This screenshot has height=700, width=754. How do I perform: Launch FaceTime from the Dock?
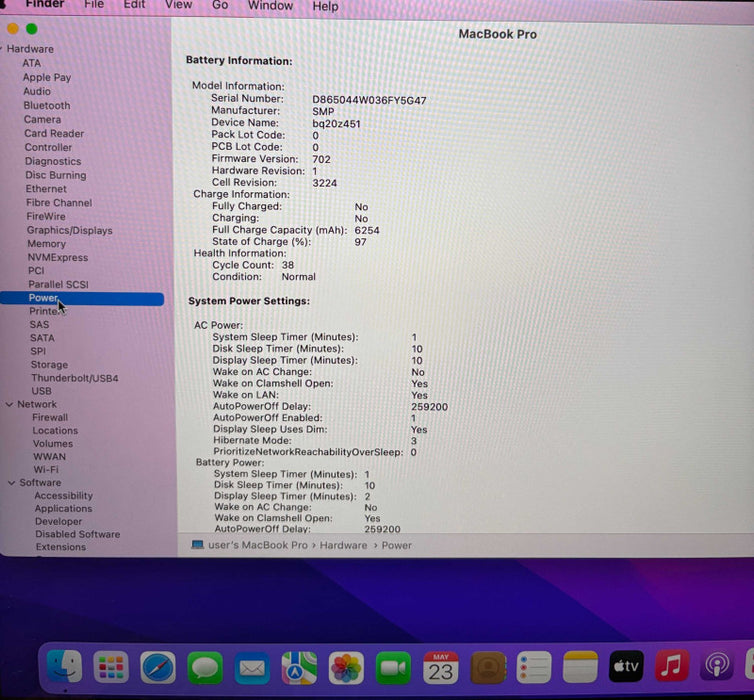click(x=393, y=667)
